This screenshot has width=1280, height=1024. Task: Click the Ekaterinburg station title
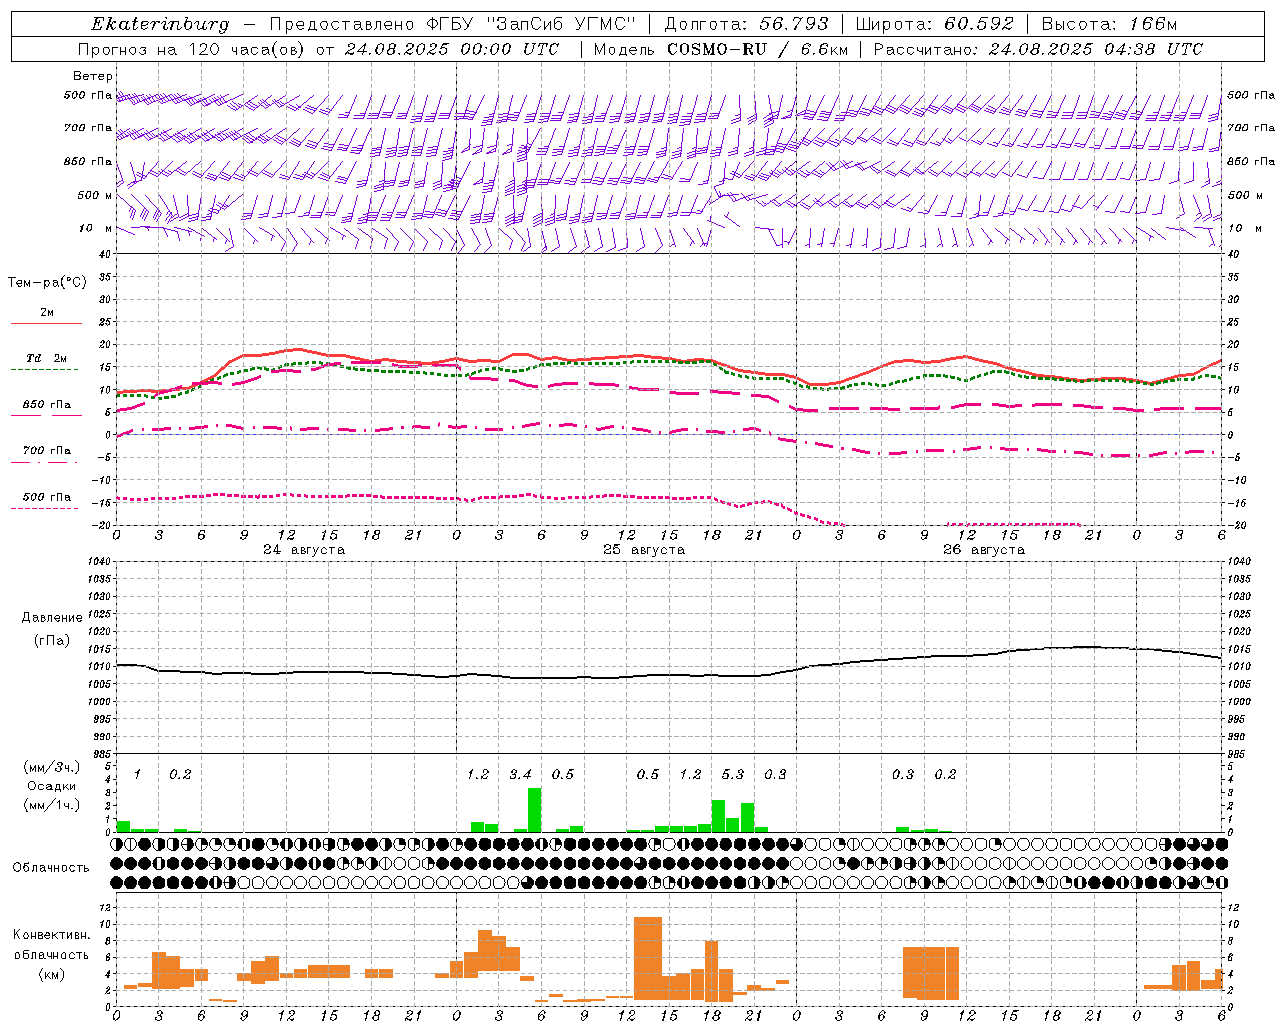tap(160, 24)
